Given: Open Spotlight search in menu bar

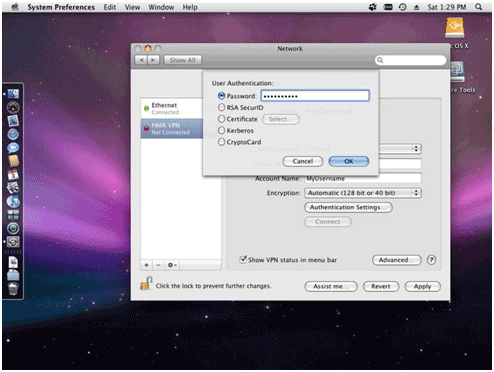Looking at the screenshot, I should click(x=479, y=7).
